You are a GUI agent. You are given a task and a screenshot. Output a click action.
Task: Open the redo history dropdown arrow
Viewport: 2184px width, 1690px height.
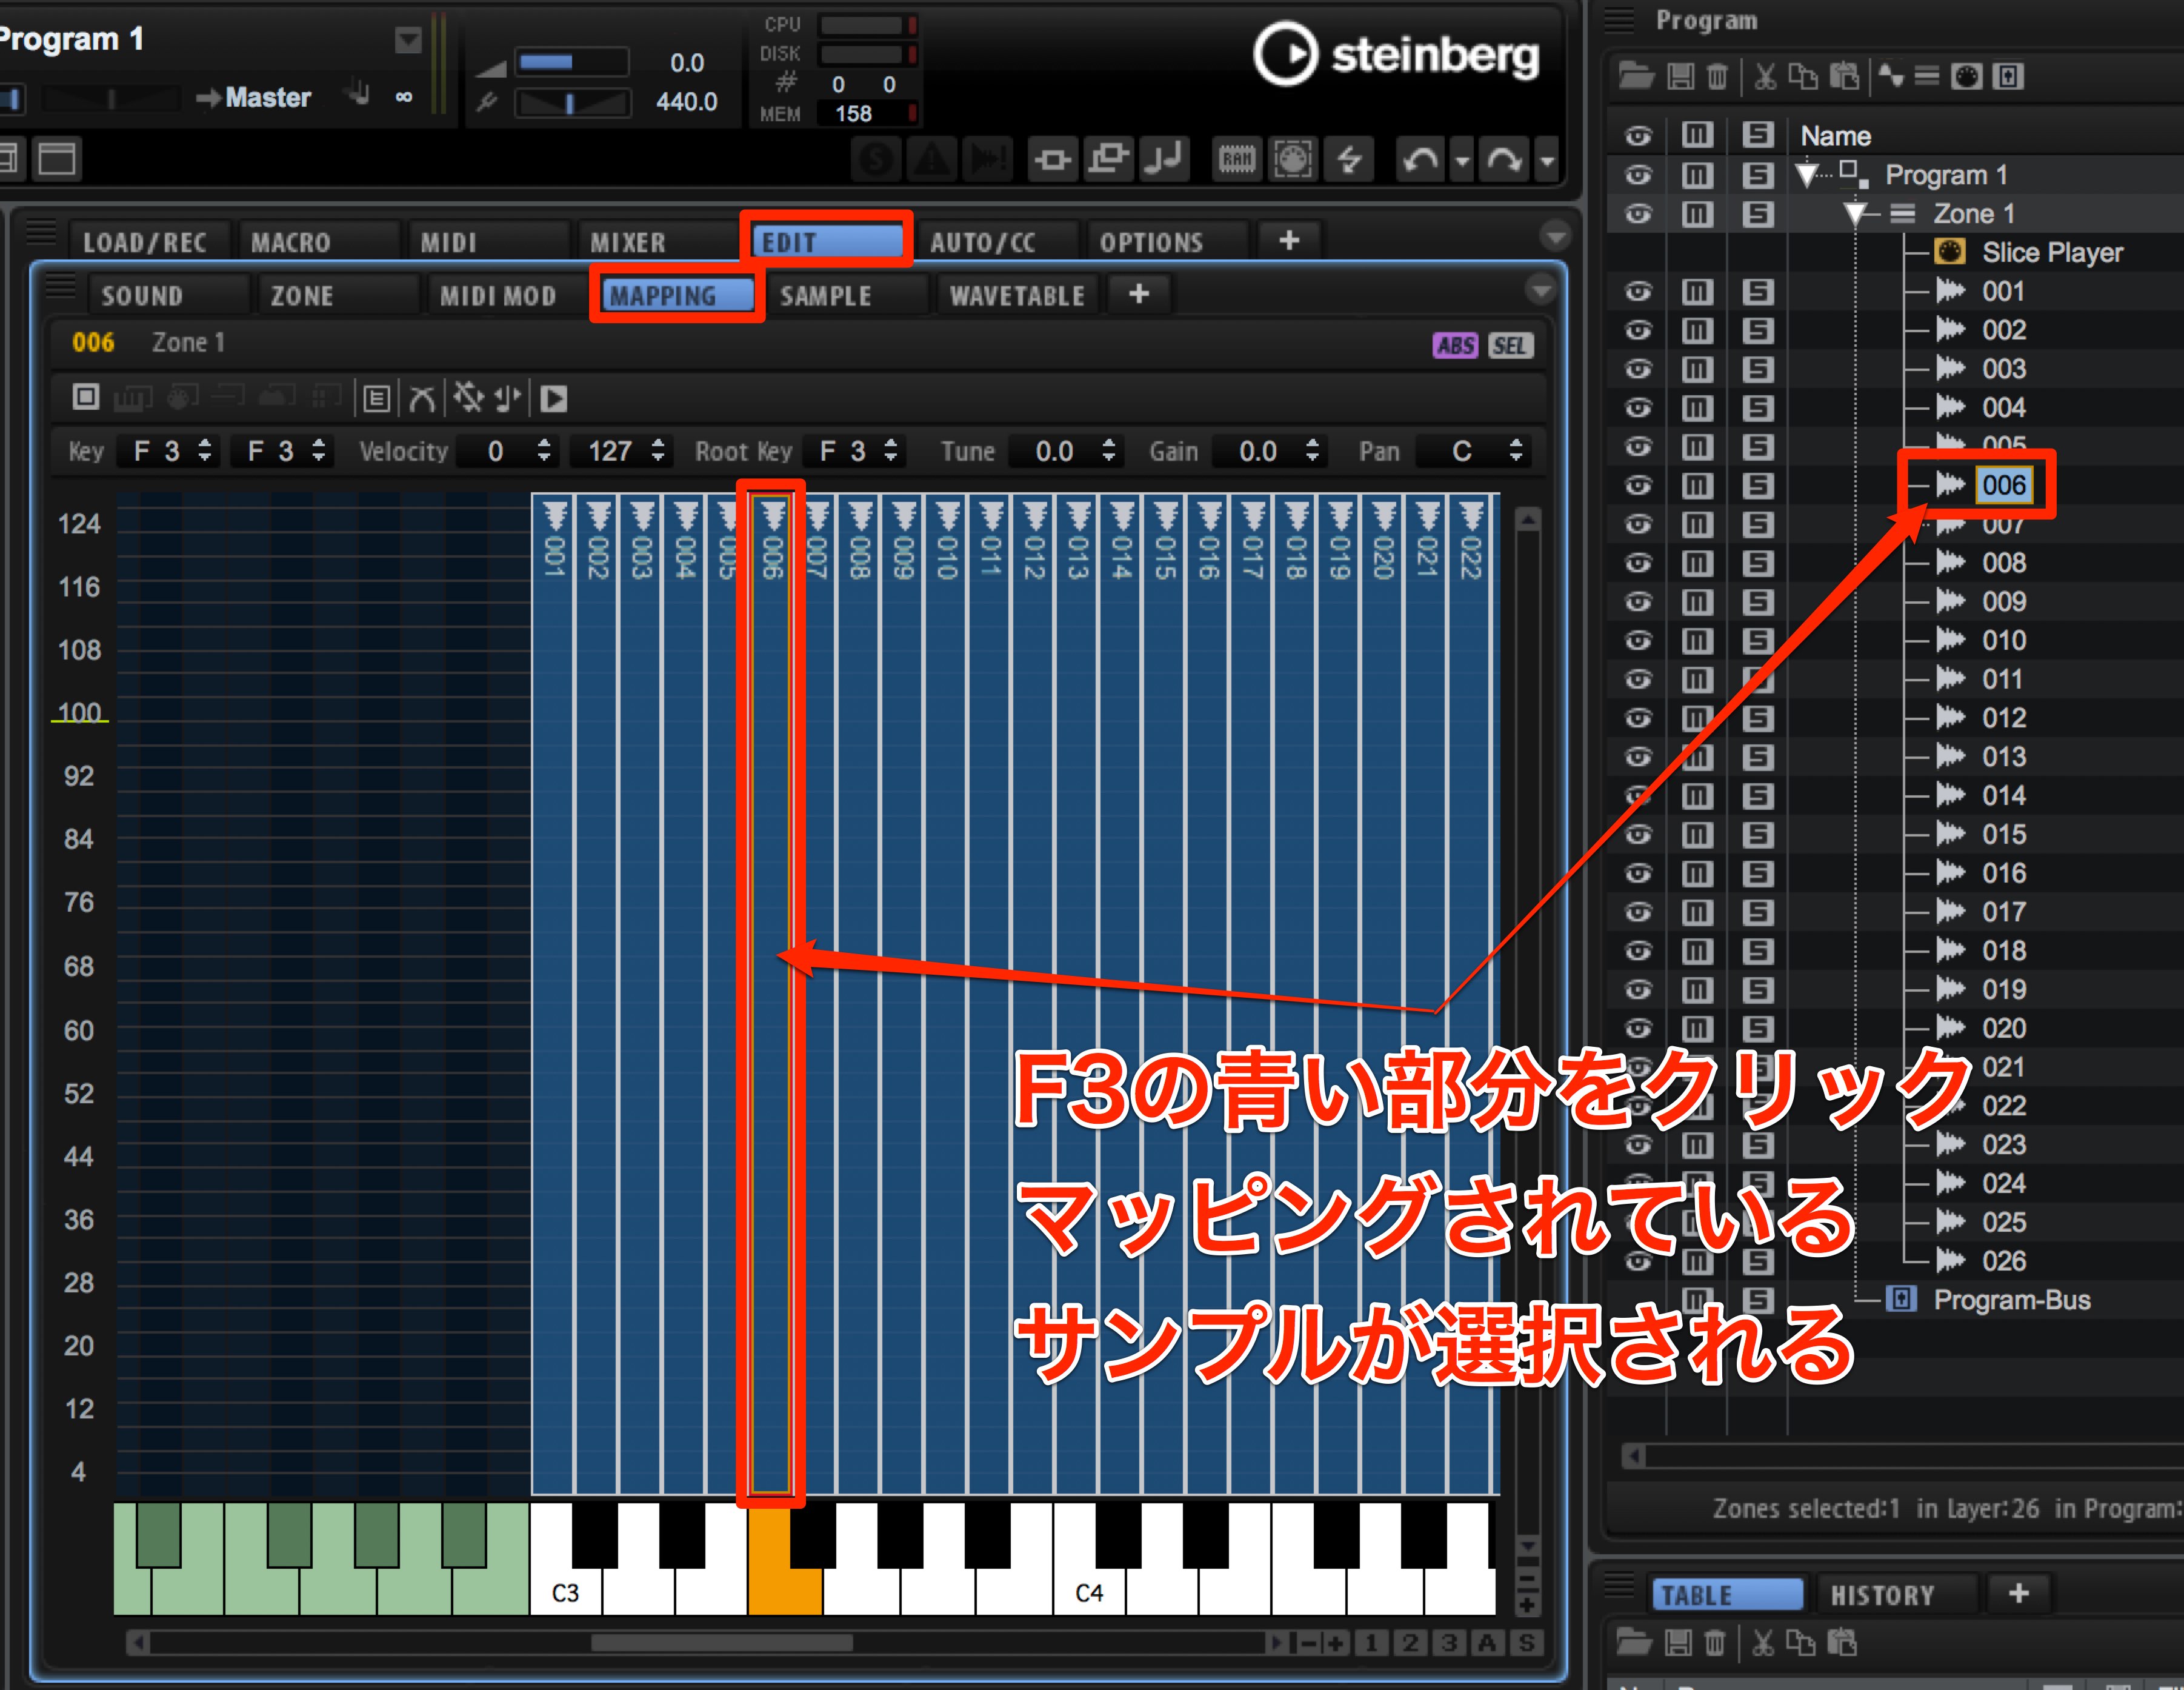pyautogui.click(x=1547, y=160)
